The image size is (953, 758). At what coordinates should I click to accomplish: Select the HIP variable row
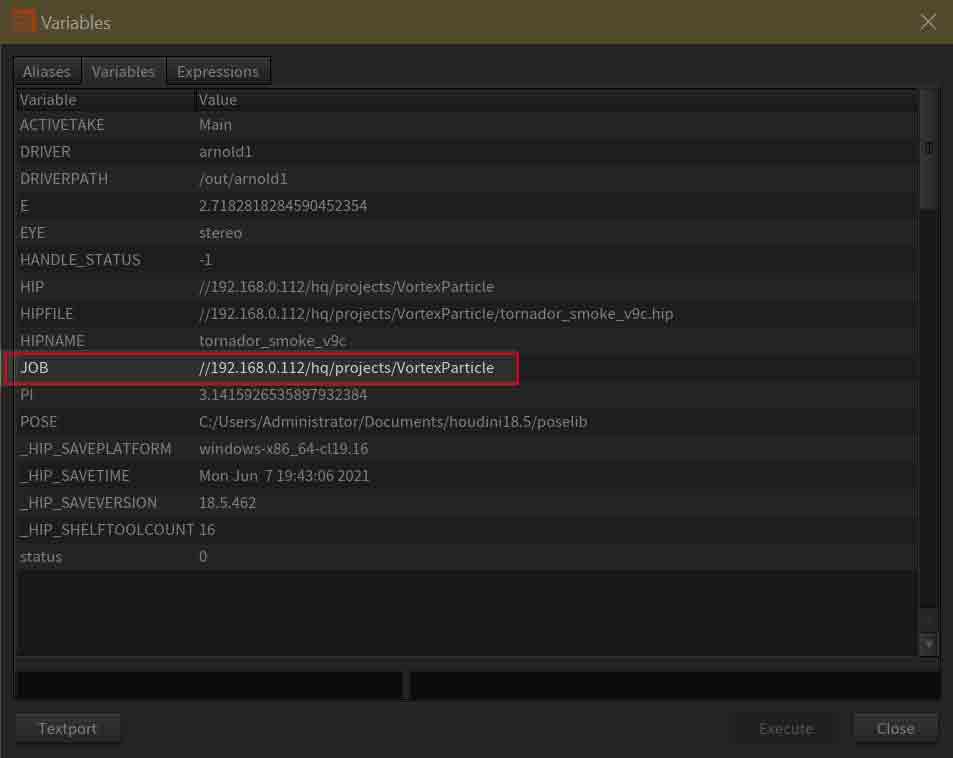pos(262,287)
